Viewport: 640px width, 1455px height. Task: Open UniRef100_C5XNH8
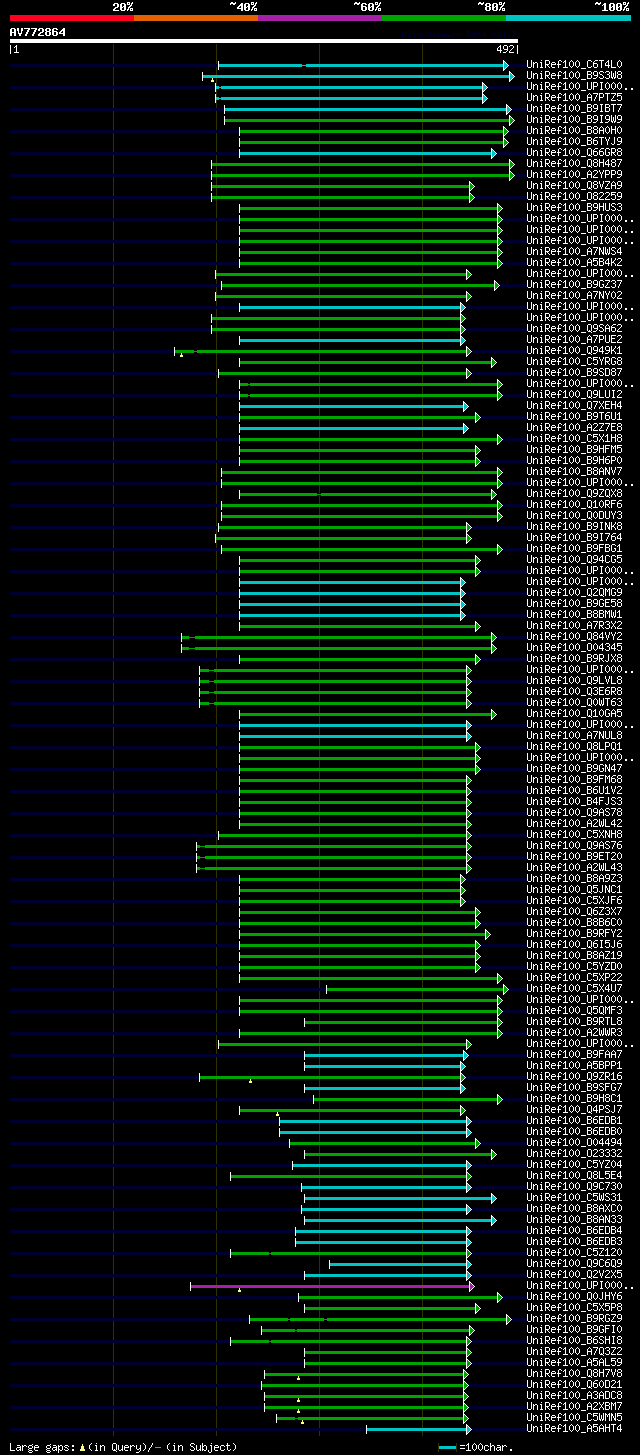click(575, 834)
